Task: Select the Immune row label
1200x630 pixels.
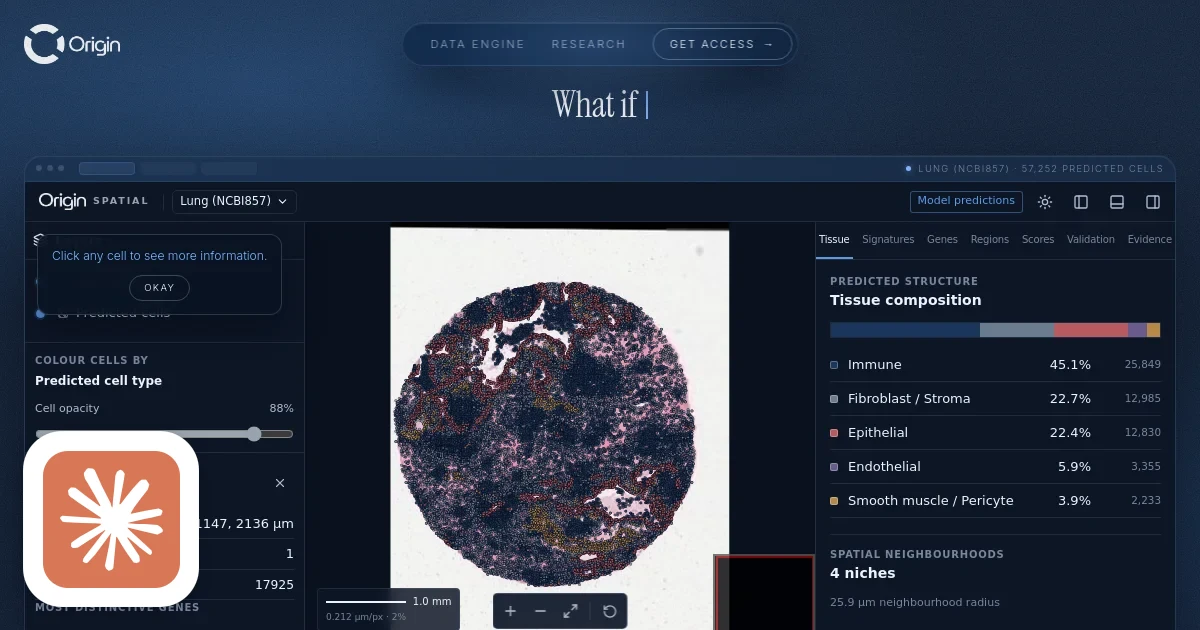Action: (875, 365)
